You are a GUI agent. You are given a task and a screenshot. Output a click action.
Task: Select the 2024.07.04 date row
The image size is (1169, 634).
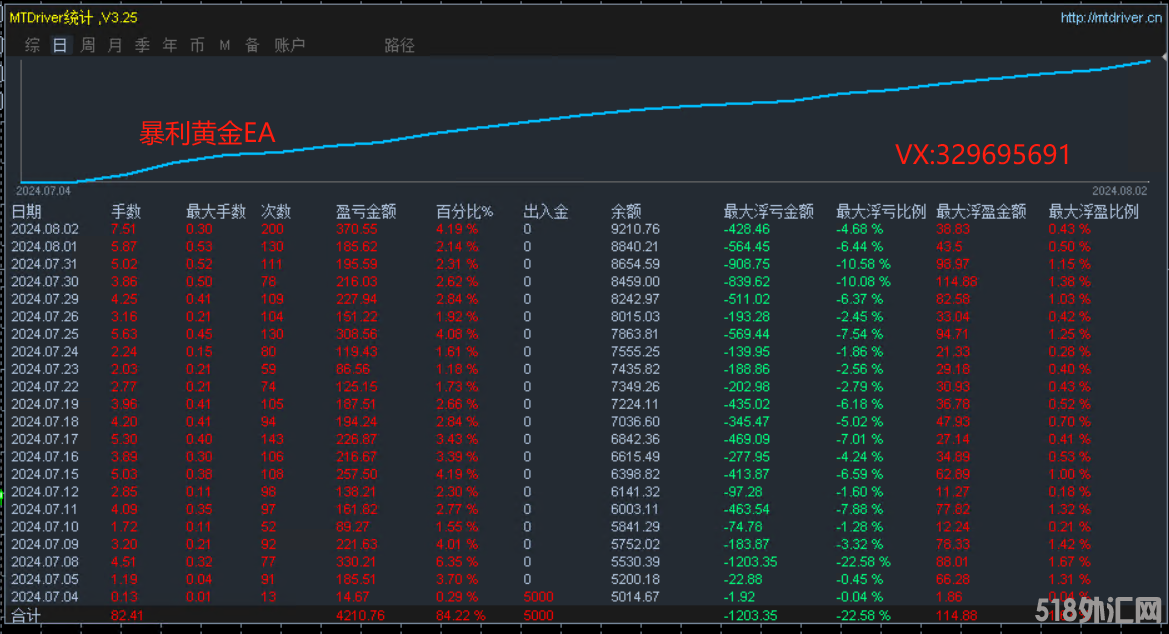(45, 597)
